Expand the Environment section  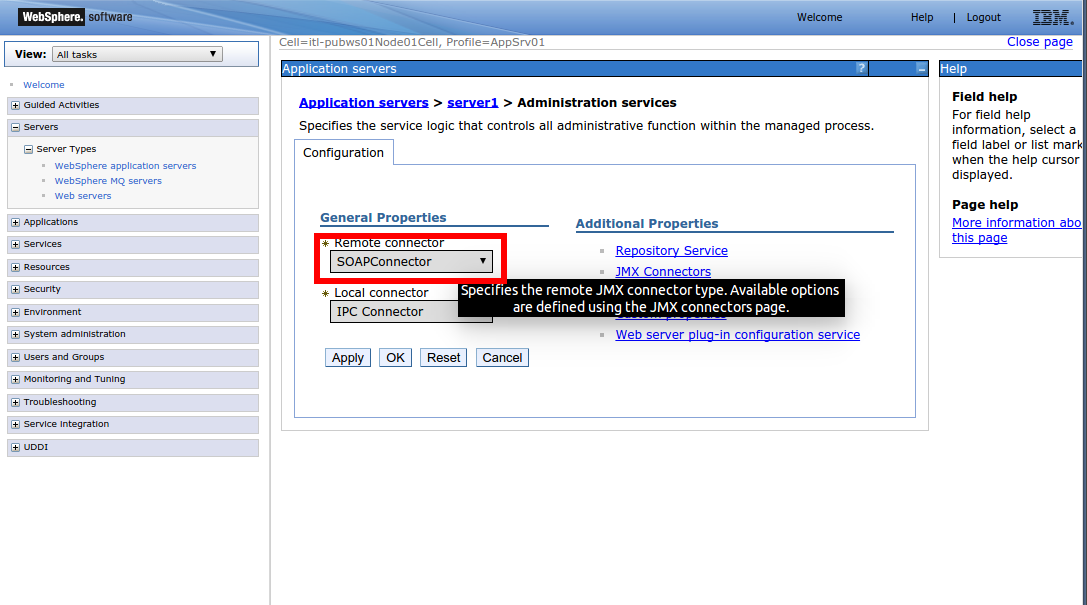[15, 313]
